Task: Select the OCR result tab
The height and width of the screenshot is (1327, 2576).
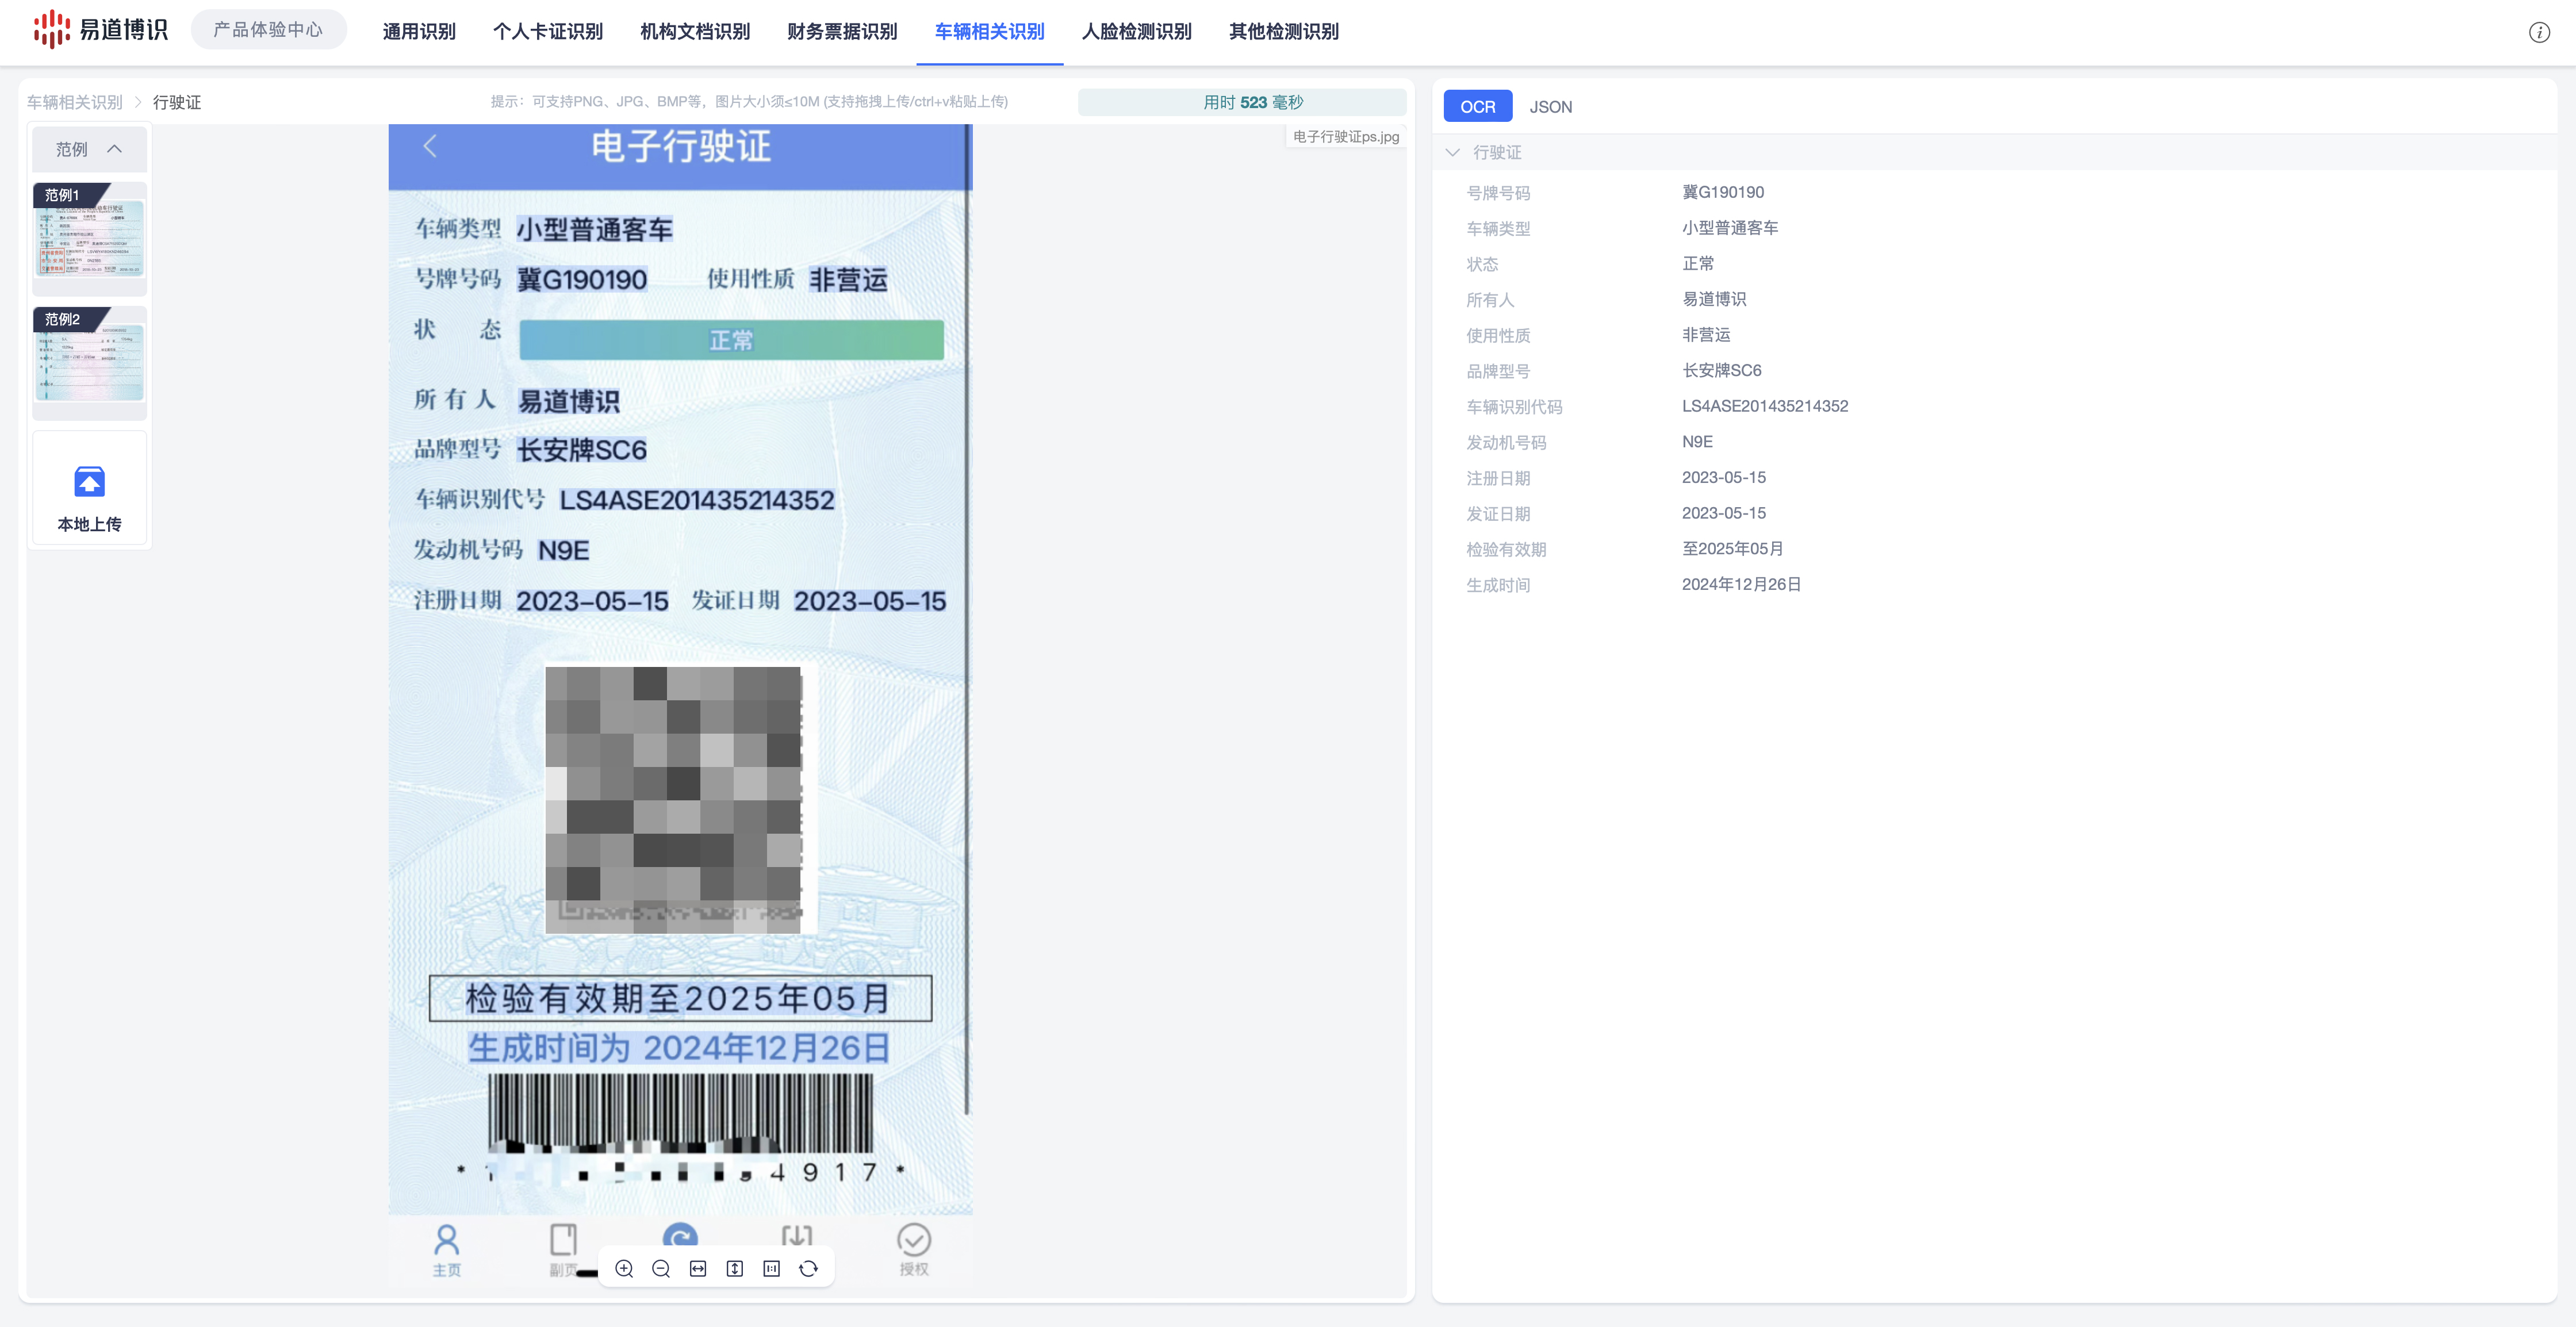Action: click(1477, 107)
